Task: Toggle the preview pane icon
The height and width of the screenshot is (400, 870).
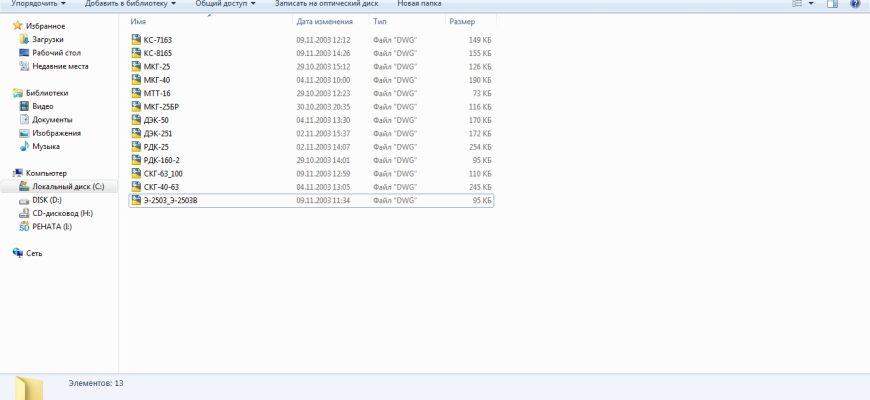Action: tap(832, 5)
